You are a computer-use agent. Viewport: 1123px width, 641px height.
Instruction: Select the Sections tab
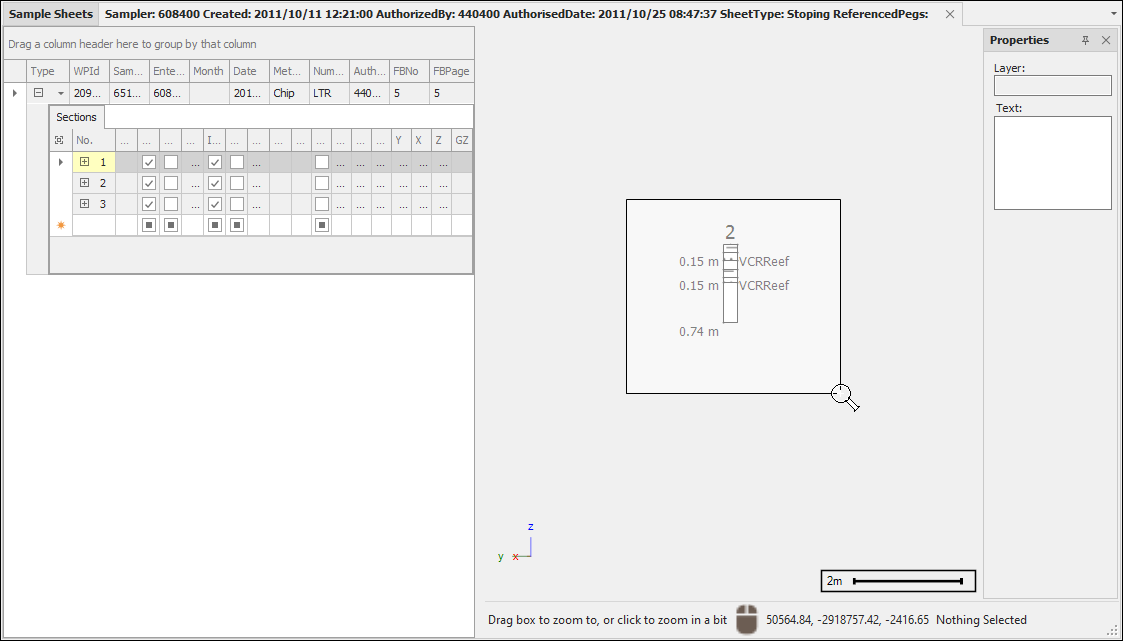coord(77,117)
